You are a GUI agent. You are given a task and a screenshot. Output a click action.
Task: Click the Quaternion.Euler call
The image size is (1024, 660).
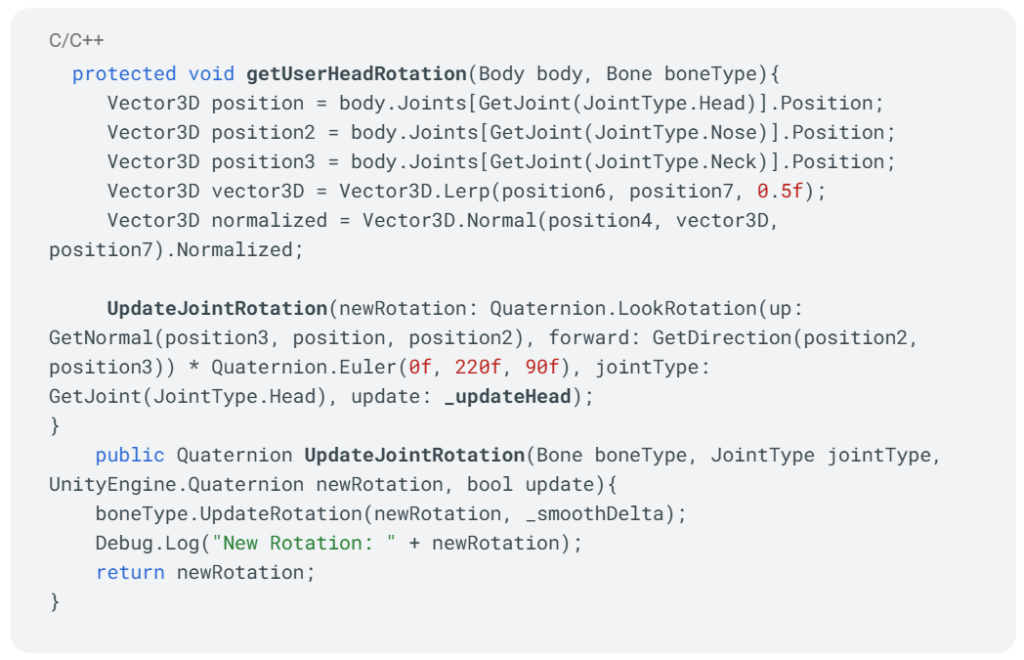point(304,367)
